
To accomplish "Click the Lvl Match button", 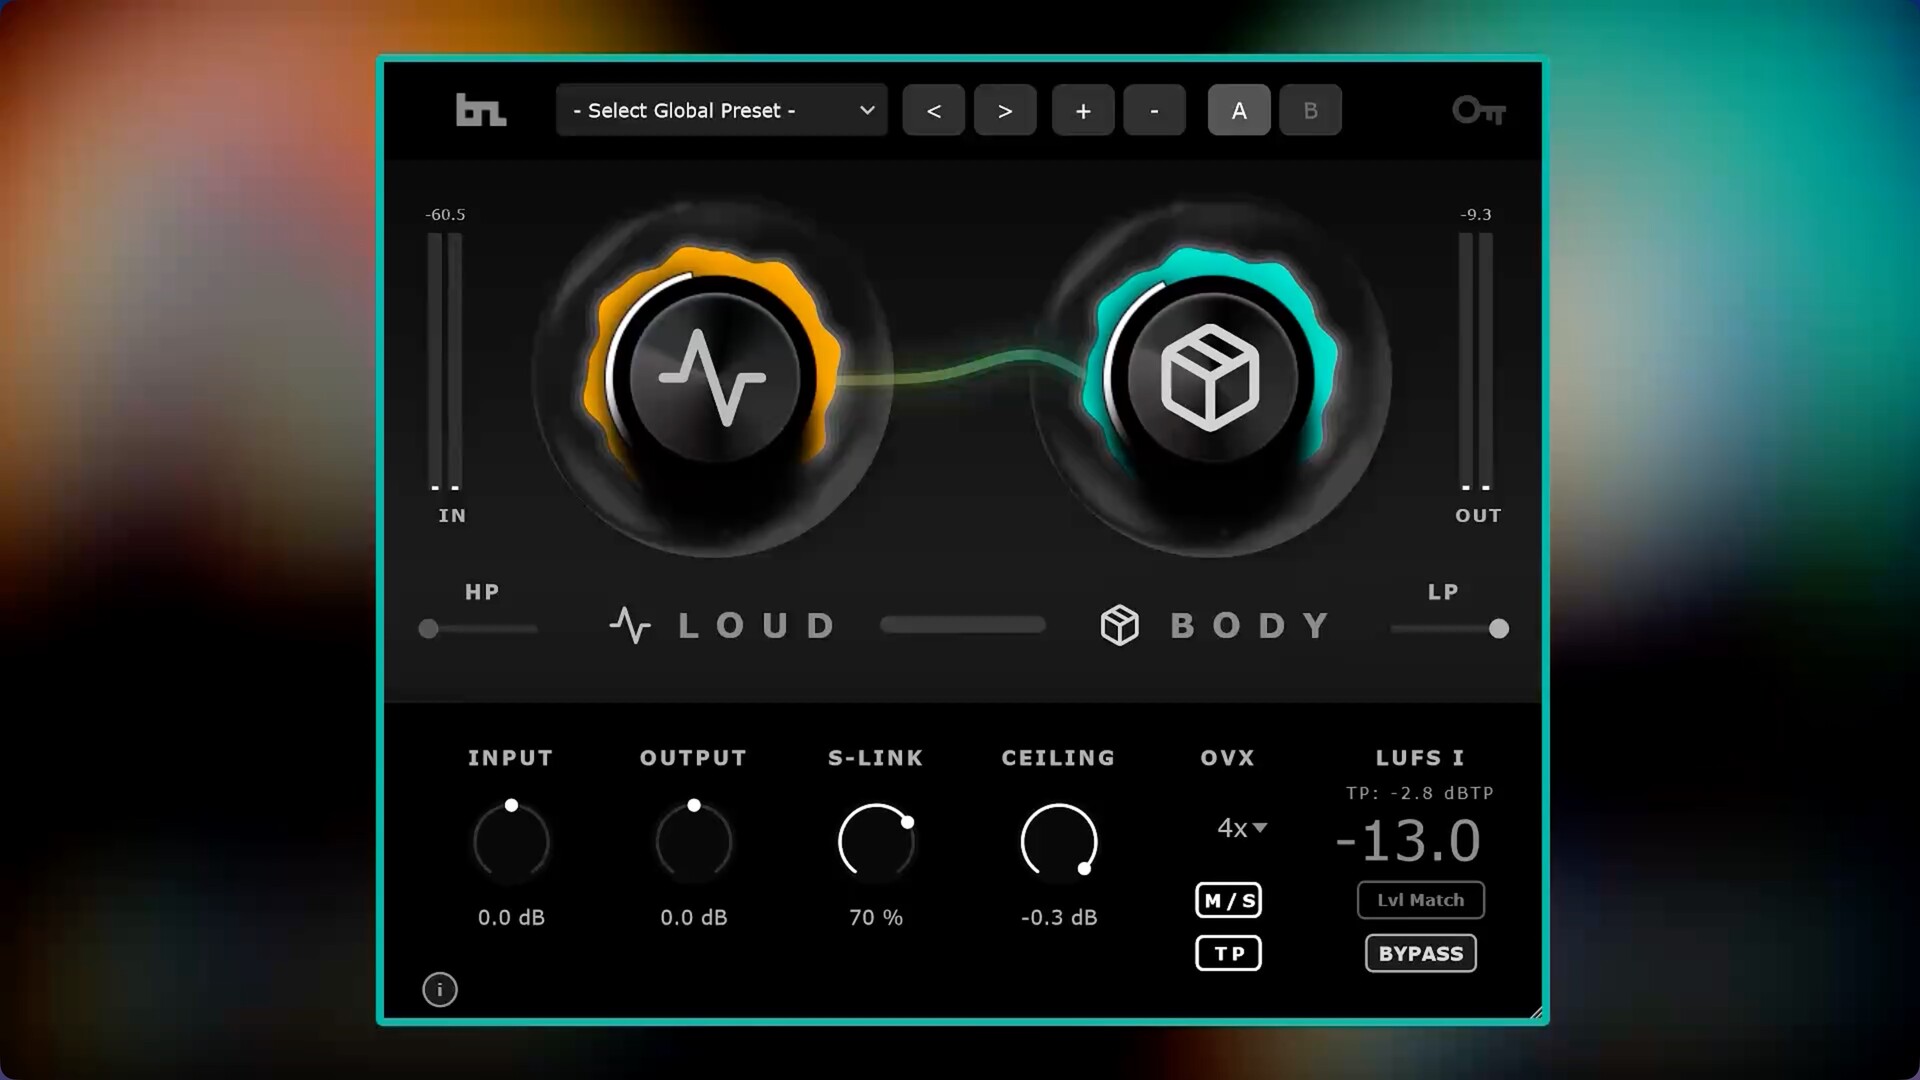I will click(x=1420, y=900).
